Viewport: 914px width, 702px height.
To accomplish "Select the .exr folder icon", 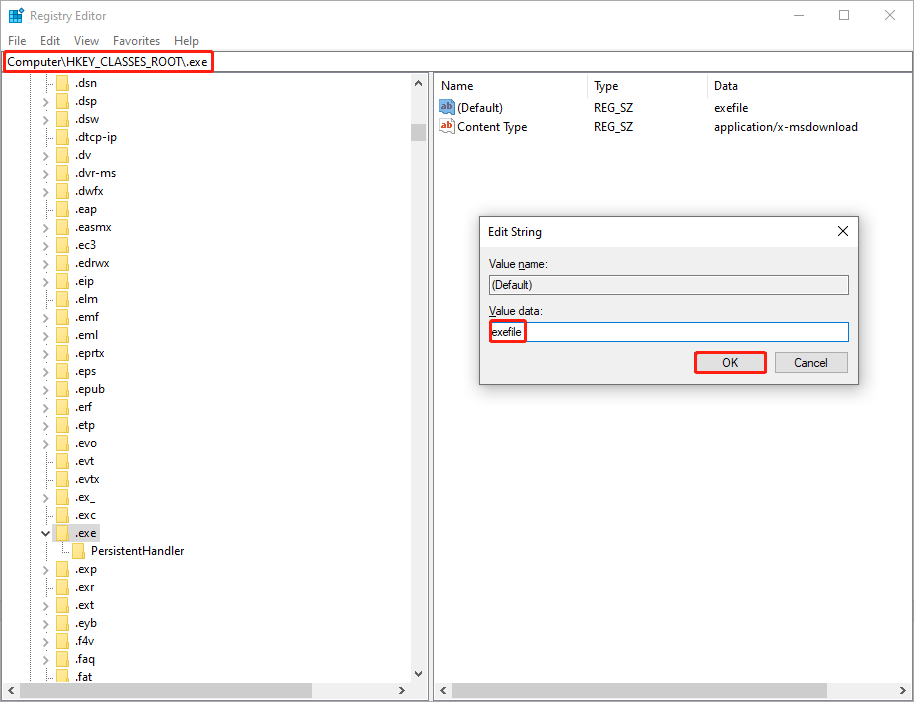I will [62, 587].
